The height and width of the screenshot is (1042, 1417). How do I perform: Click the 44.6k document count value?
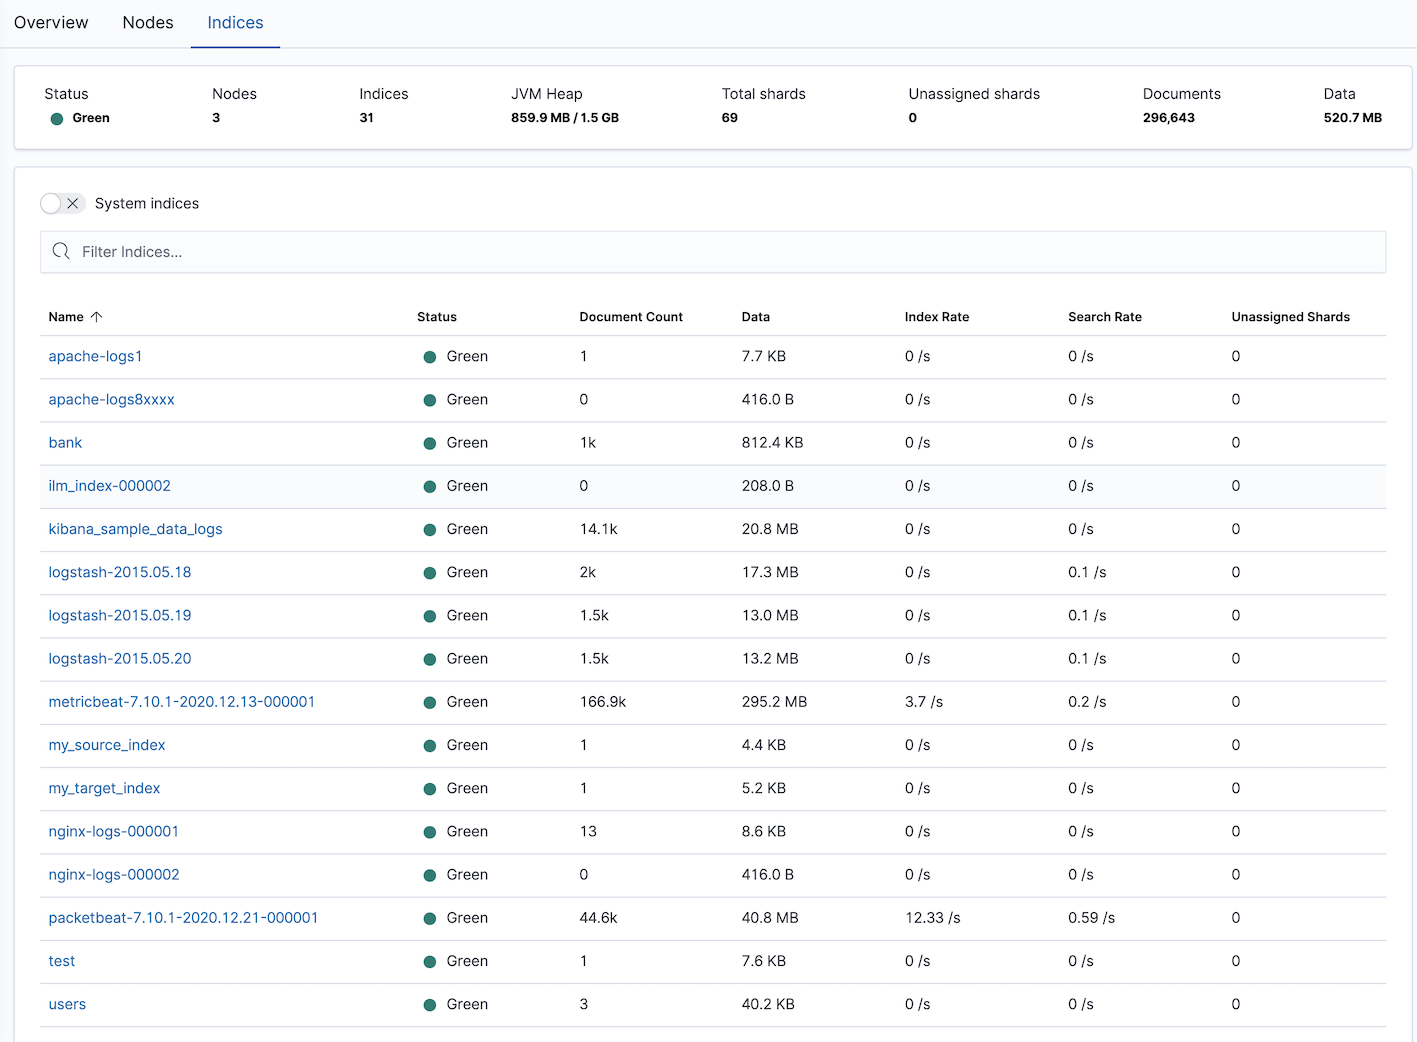pyautogui.click(x=598, y=917)
